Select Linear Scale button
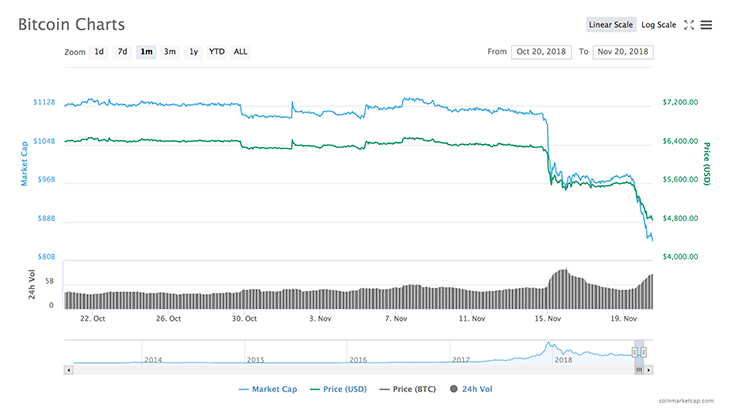 (611, 25)
